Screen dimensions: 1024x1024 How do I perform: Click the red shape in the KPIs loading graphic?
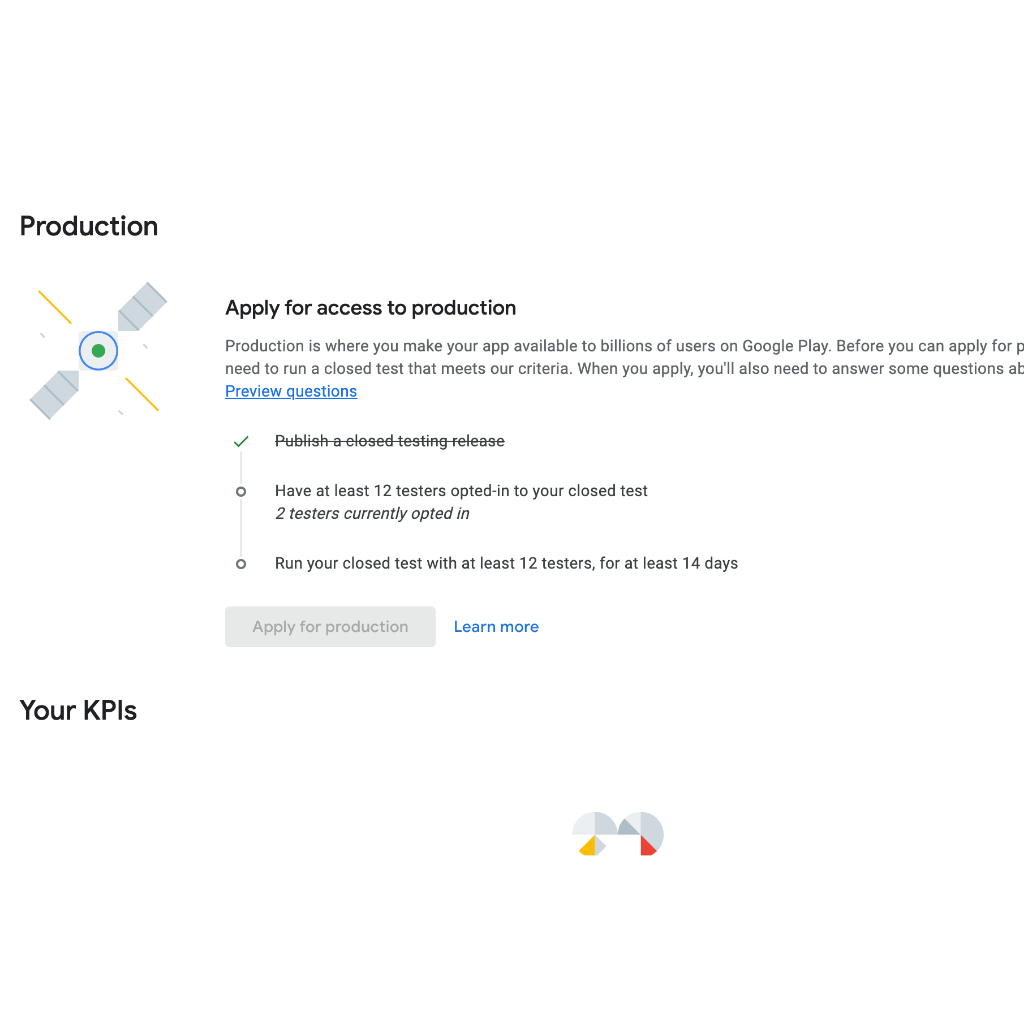[x=646, y=846]
